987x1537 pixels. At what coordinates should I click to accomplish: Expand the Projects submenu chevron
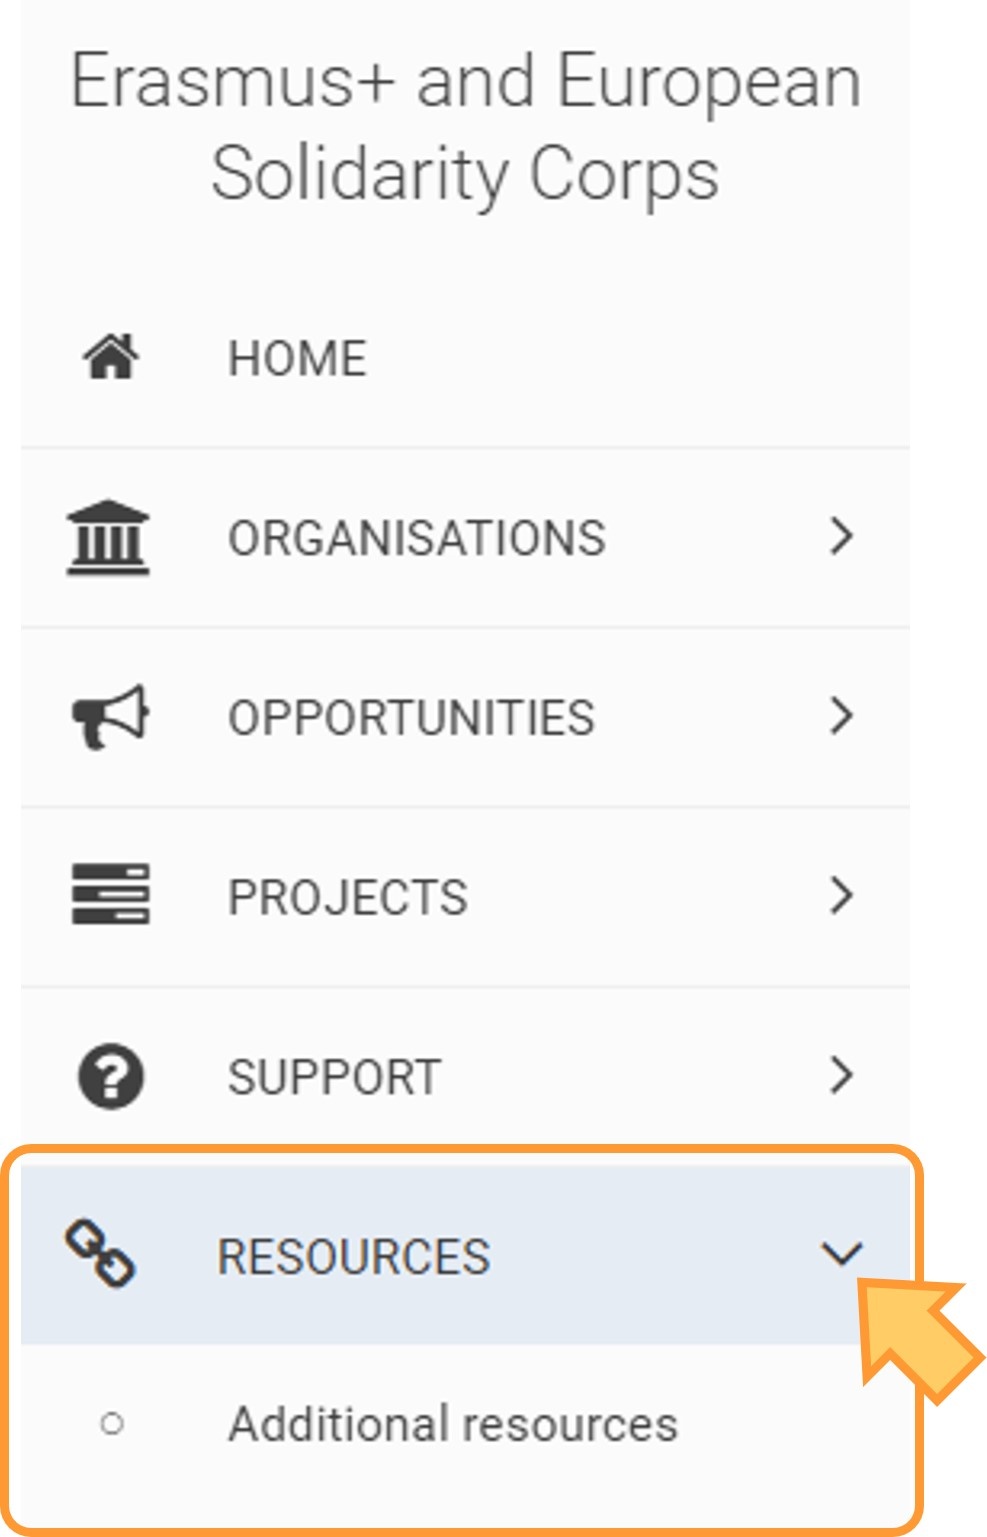point(842,895)
